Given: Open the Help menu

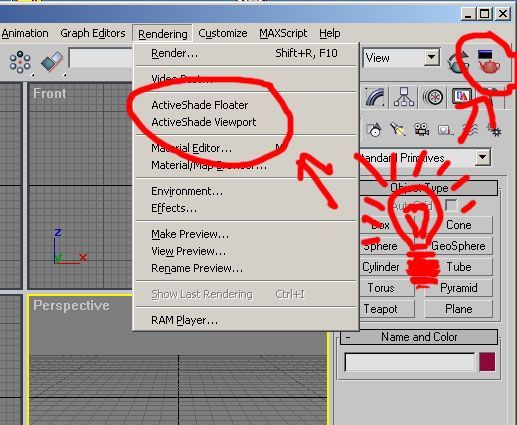Looking at the screenshot, I should click(x=330, y=33).
